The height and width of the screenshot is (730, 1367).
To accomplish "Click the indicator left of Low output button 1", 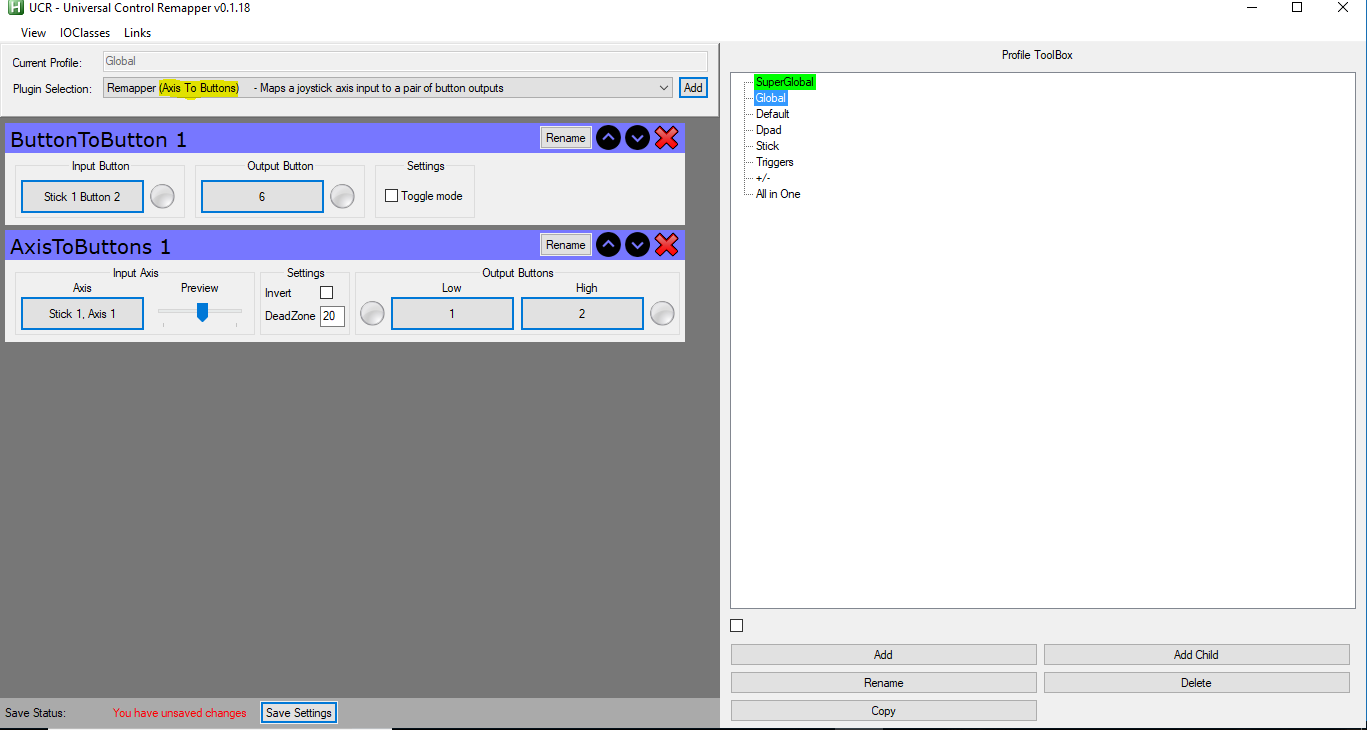I will [x=371, y=313].
